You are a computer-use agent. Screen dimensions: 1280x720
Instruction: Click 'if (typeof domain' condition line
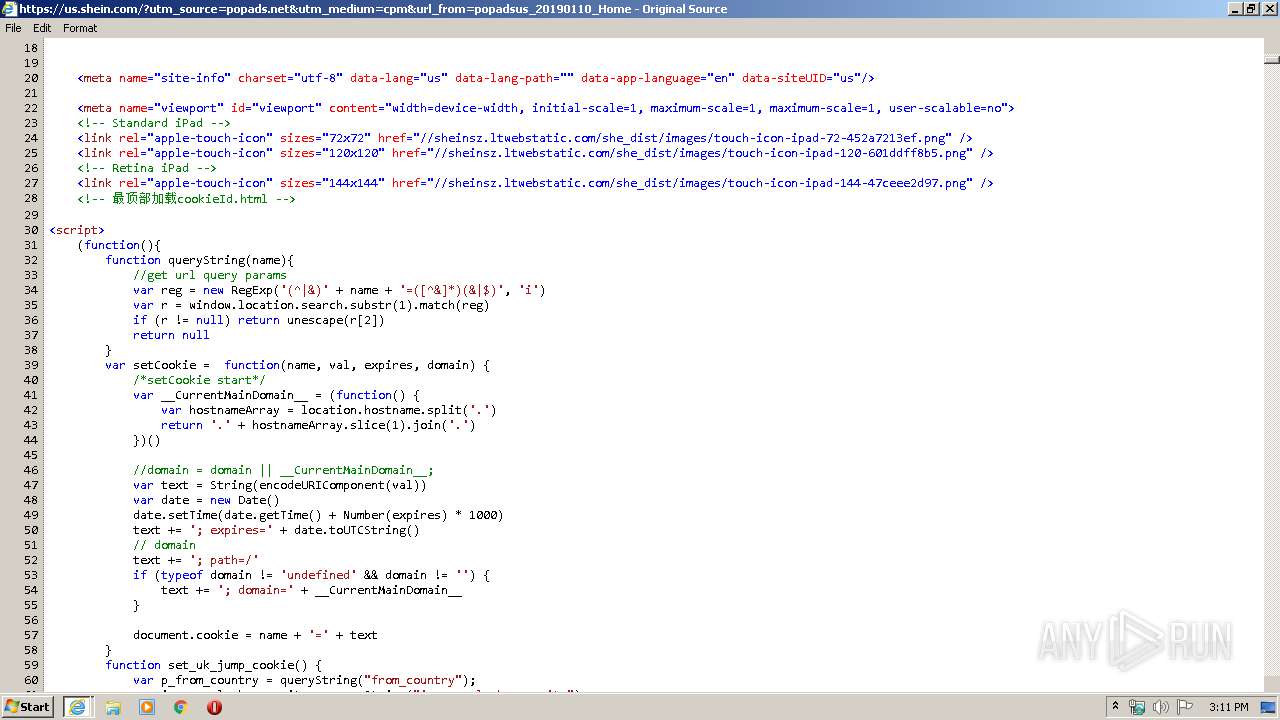tap(311, 575)
